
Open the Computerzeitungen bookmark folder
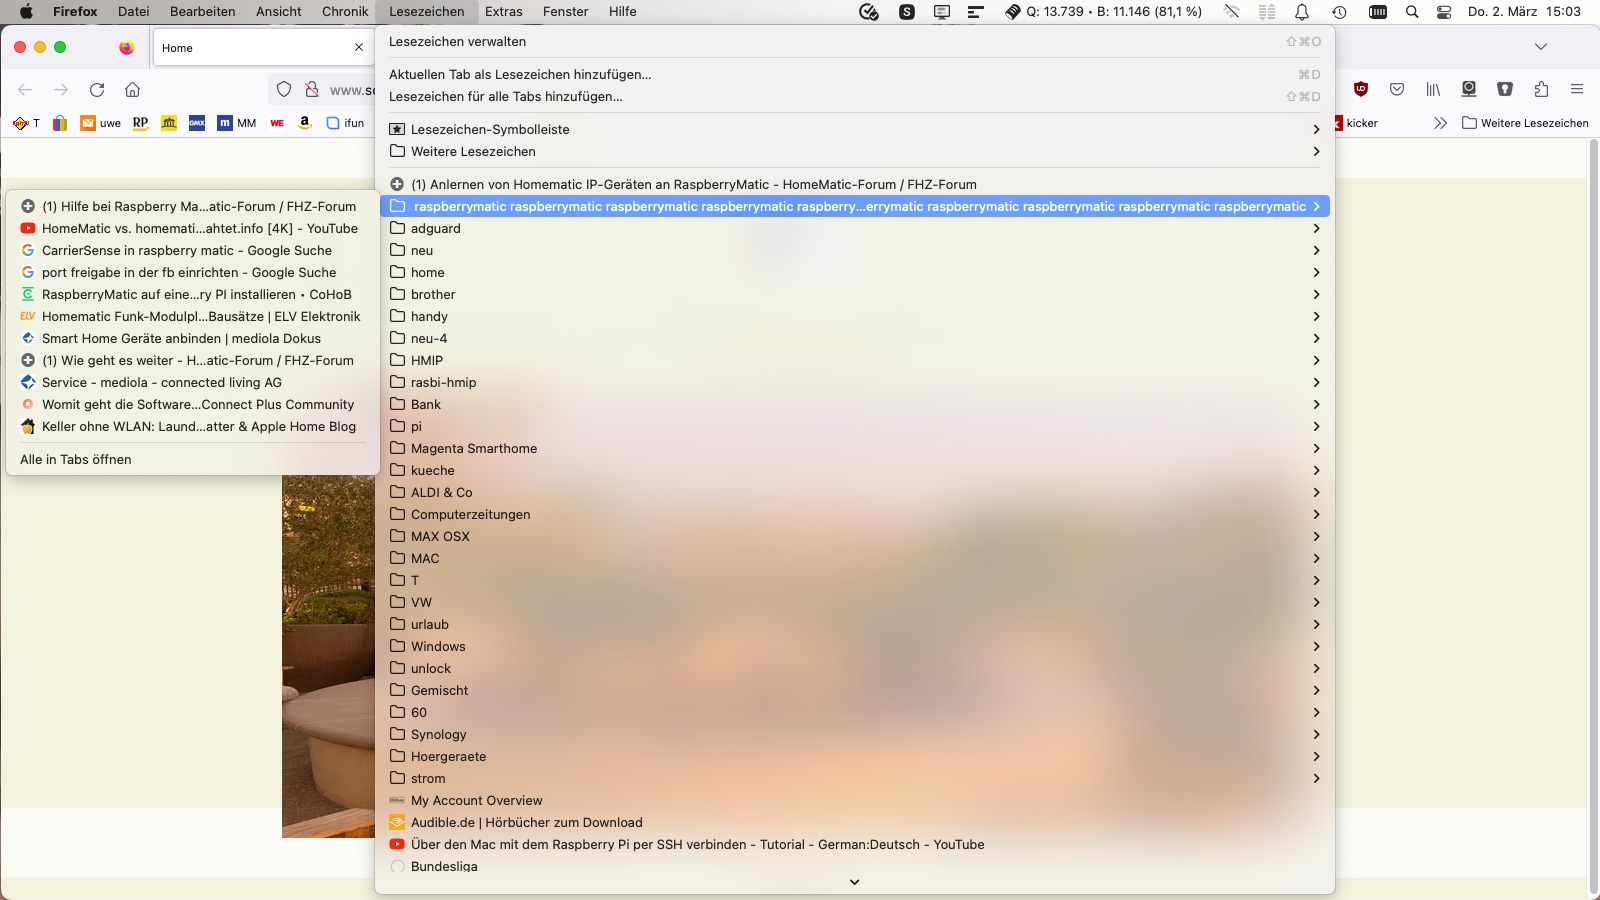coord(855,514)
